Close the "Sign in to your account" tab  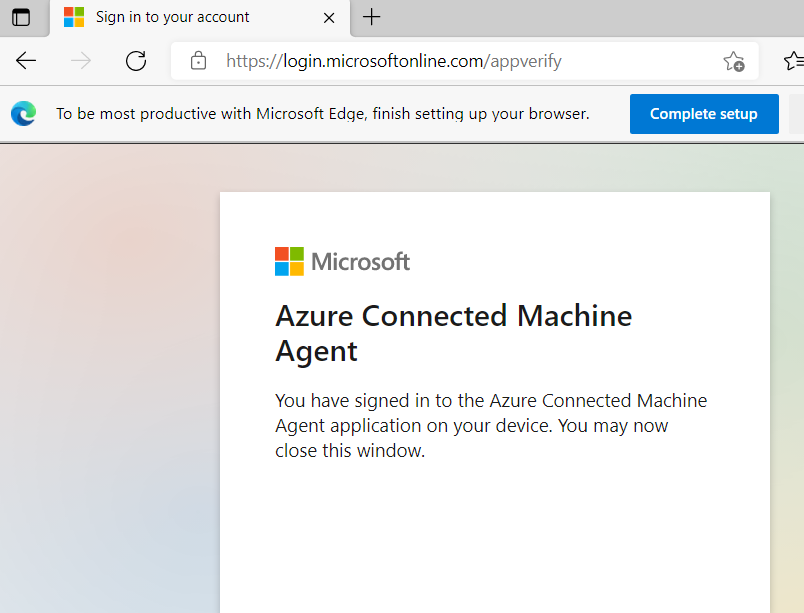pos(330,17)
